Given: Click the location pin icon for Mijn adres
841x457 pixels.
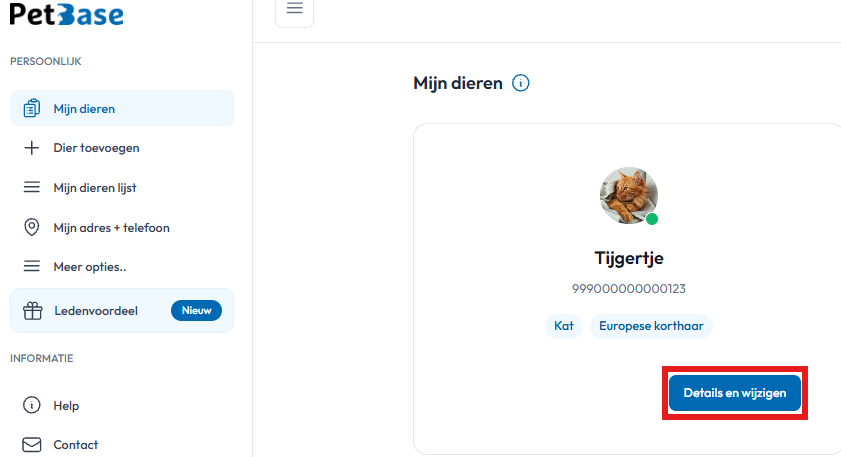Looking at the screenshot, I should click(x=32, y=227).
